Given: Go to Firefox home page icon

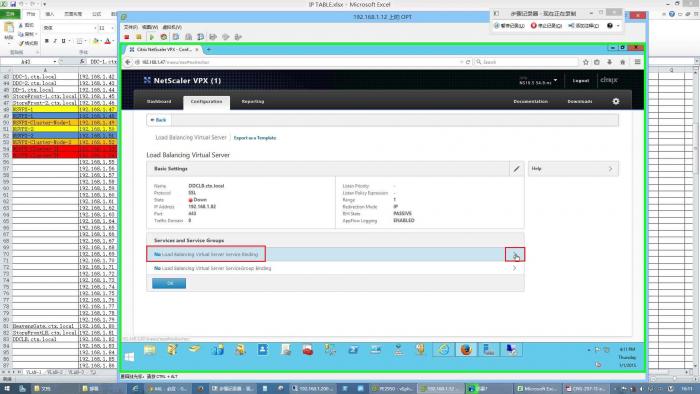Looking at the screenshot, I should (x=623, y=62).
